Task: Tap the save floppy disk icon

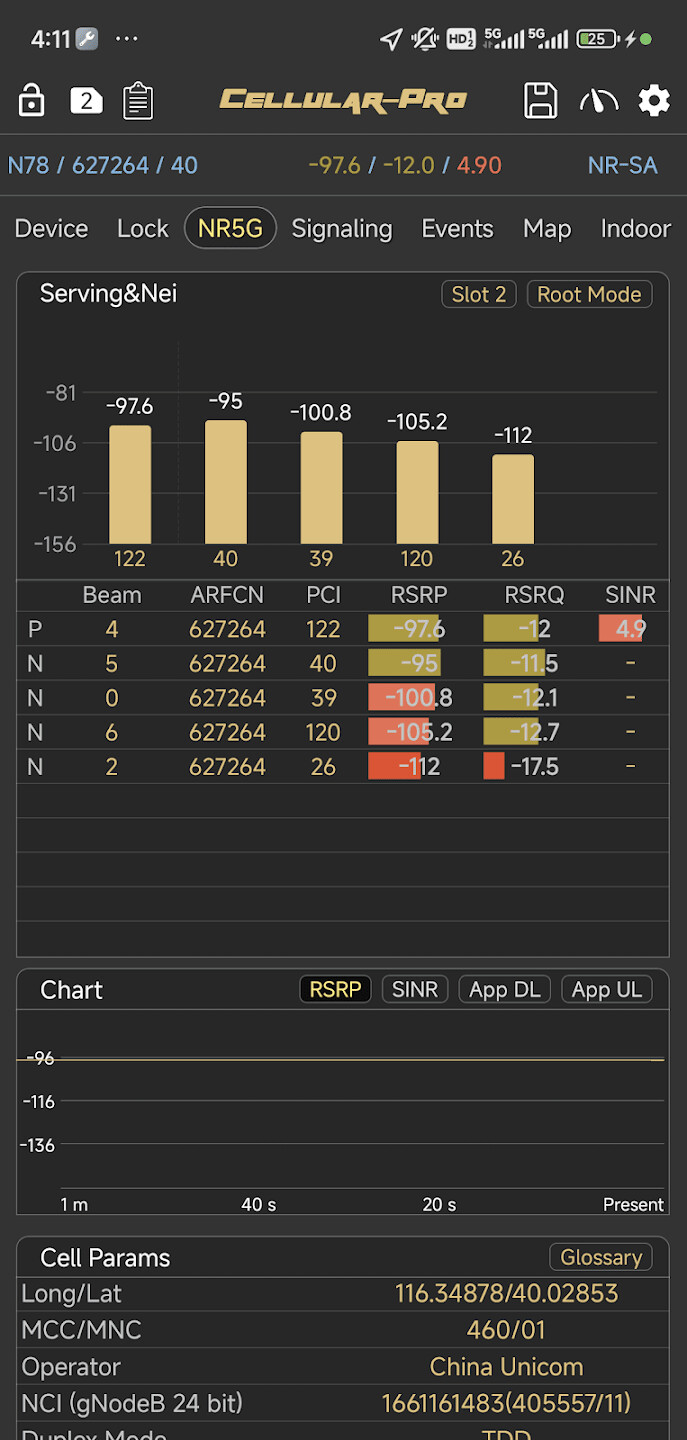Action: pyautogui.click(x=540, y=100)
